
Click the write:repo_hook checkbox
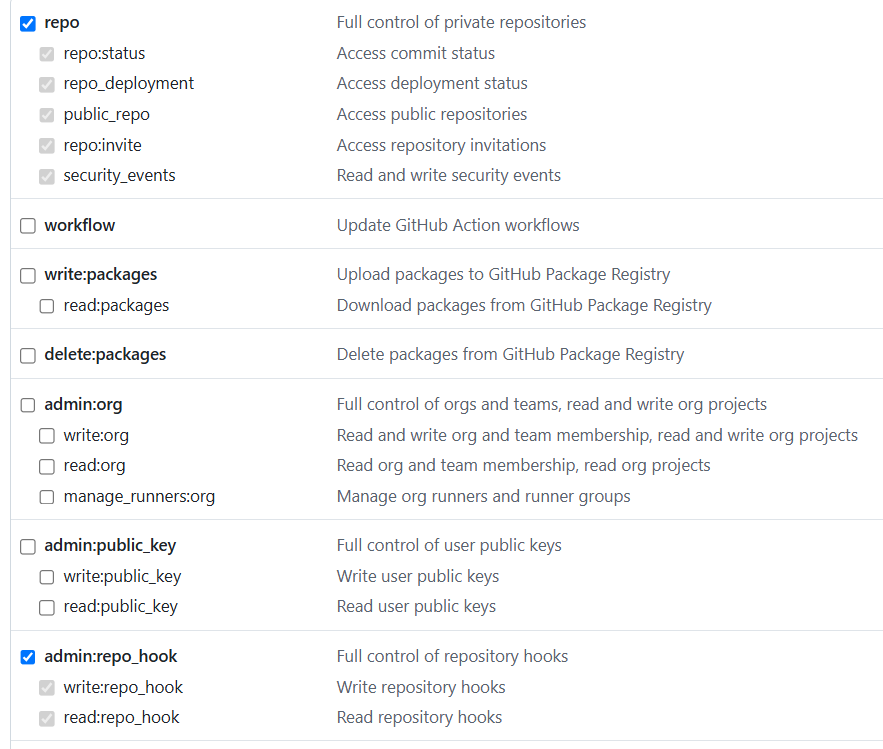click(47, 688)
